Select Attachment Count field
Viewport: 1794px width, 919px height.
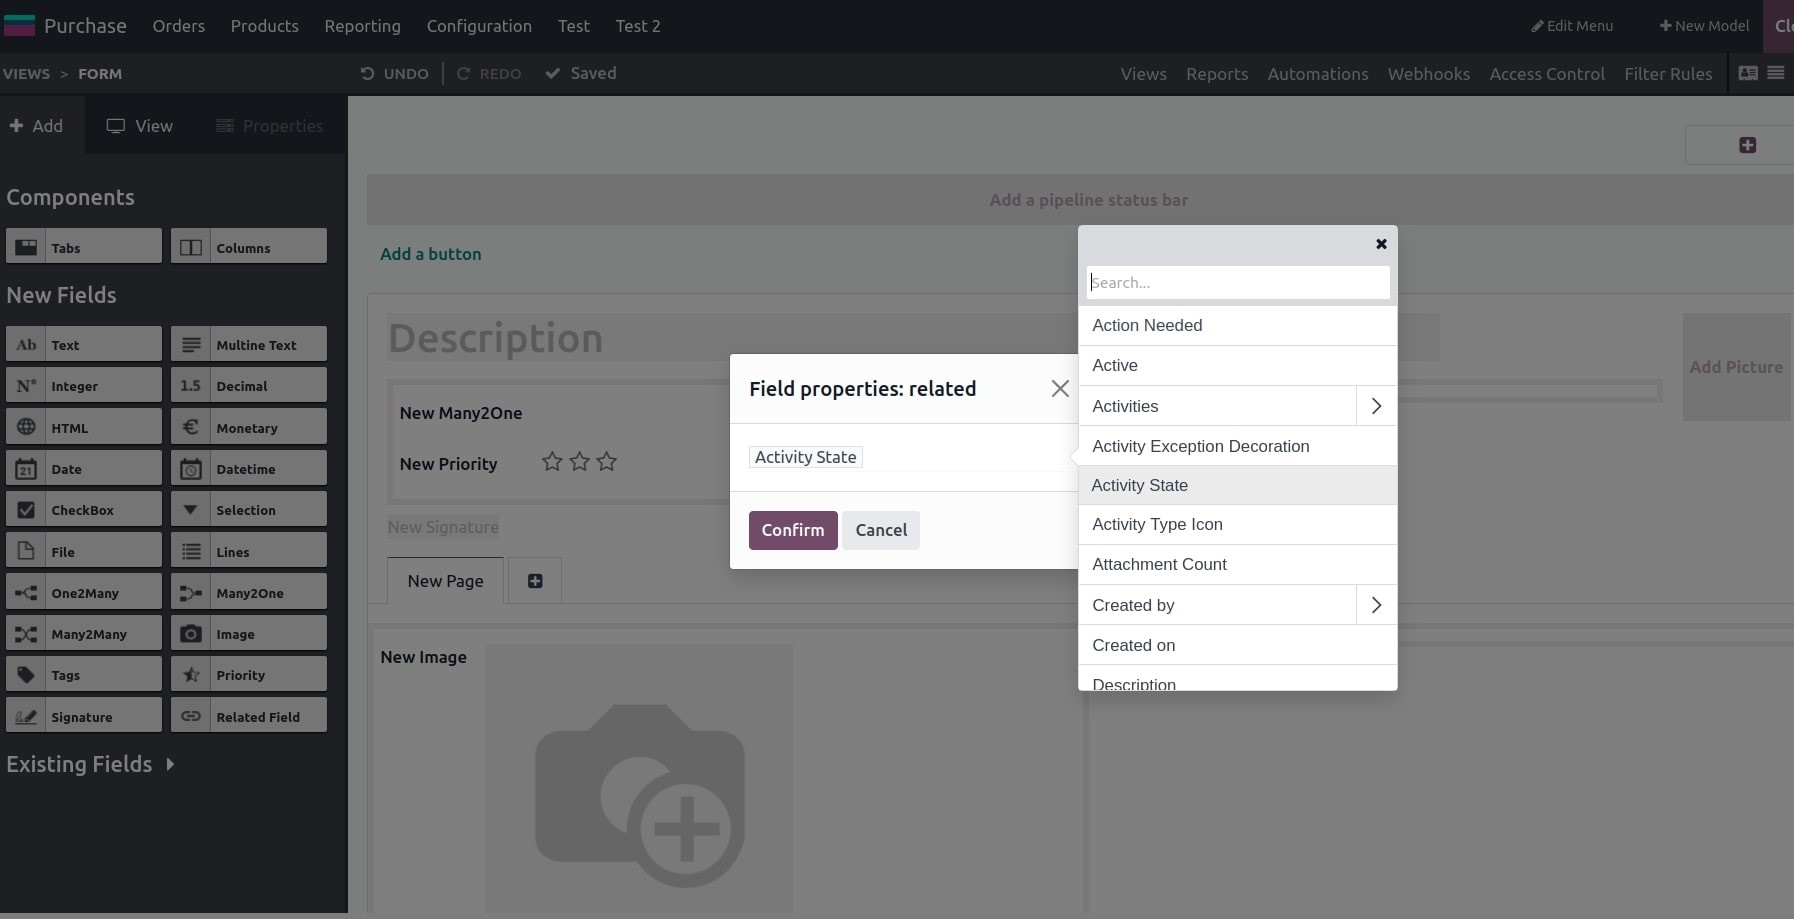[x=1237, y=564]
